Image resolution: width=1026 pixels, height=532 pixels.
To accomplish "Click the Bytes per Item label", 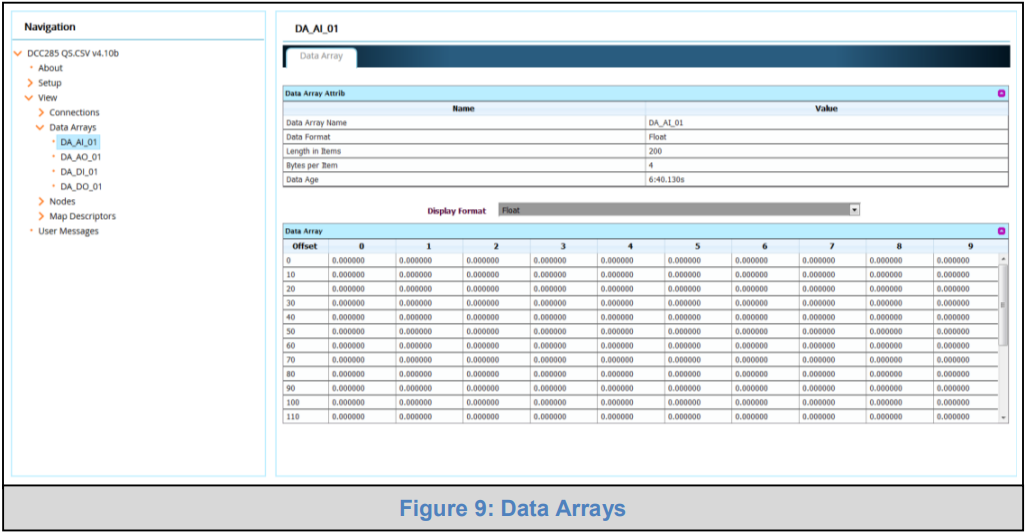I will click(311, 166).
